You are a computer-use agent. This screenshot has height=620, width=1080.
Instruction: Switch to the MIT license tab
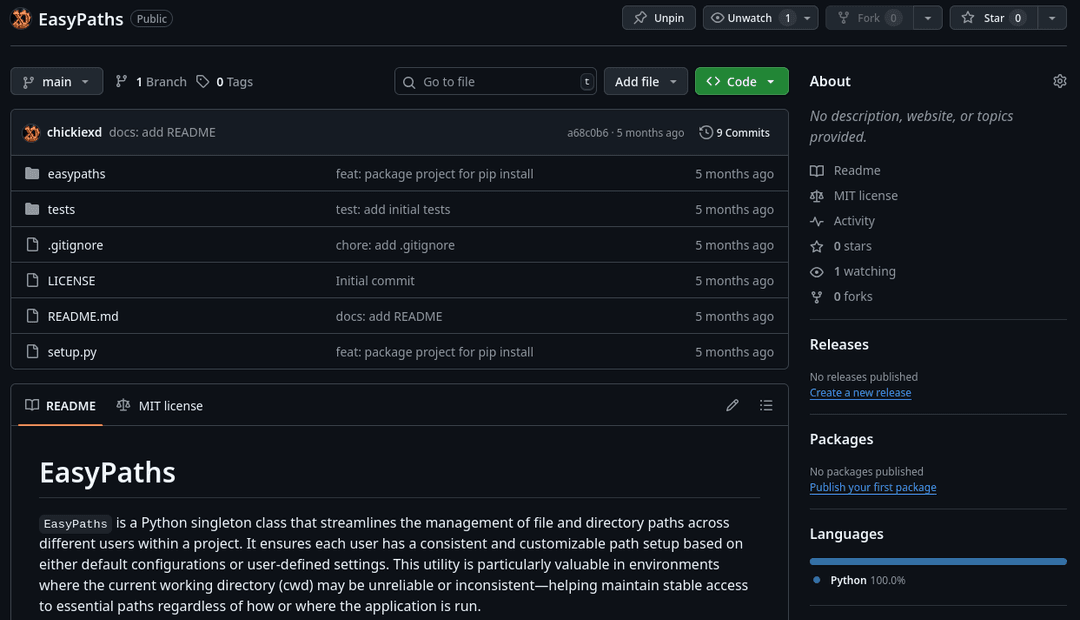coord(160,406)
